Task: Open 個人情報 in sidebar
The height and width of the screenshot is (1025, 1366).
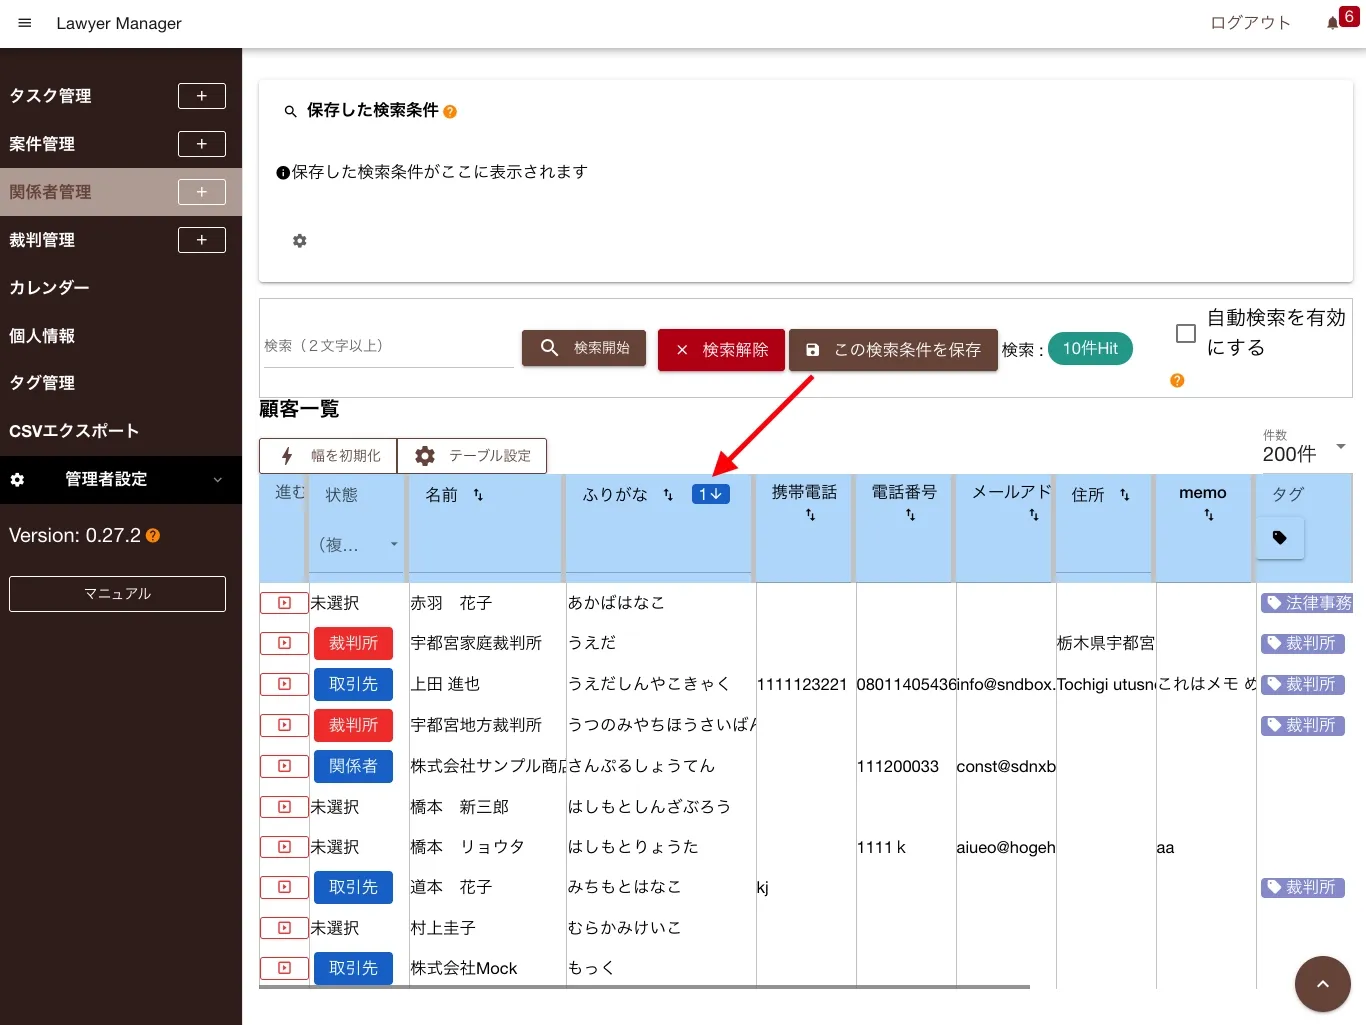Action: pos(42,336)
